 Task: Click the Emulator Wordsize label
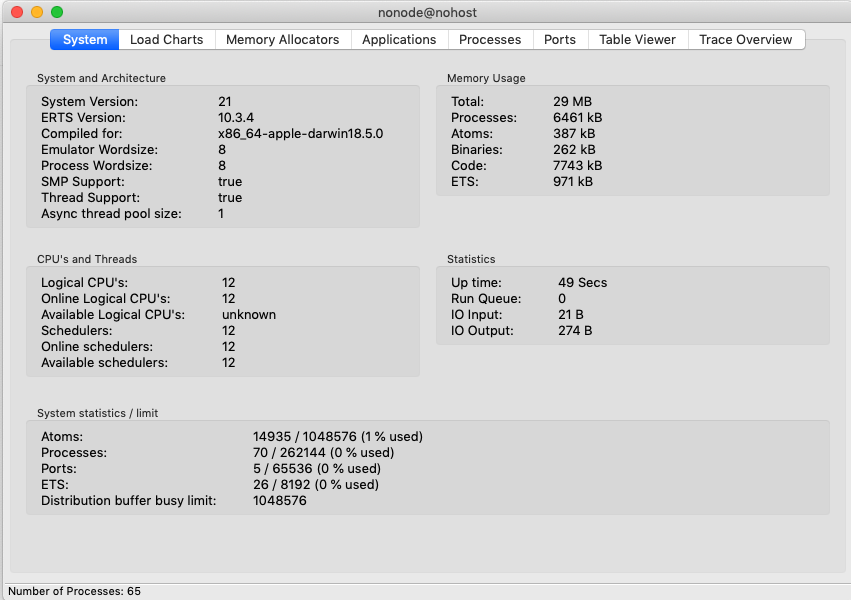pos(99,150)
